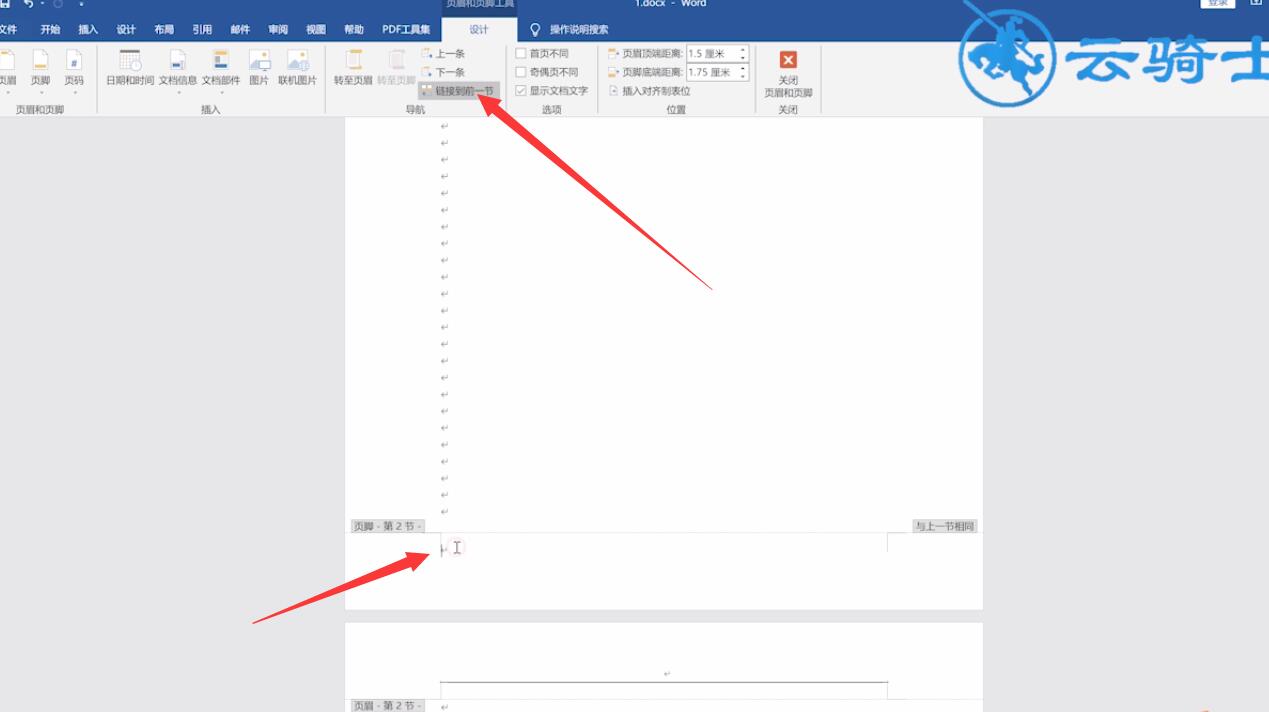Click the save icon in title bar
1269x712 pixels.
[6, 4]
